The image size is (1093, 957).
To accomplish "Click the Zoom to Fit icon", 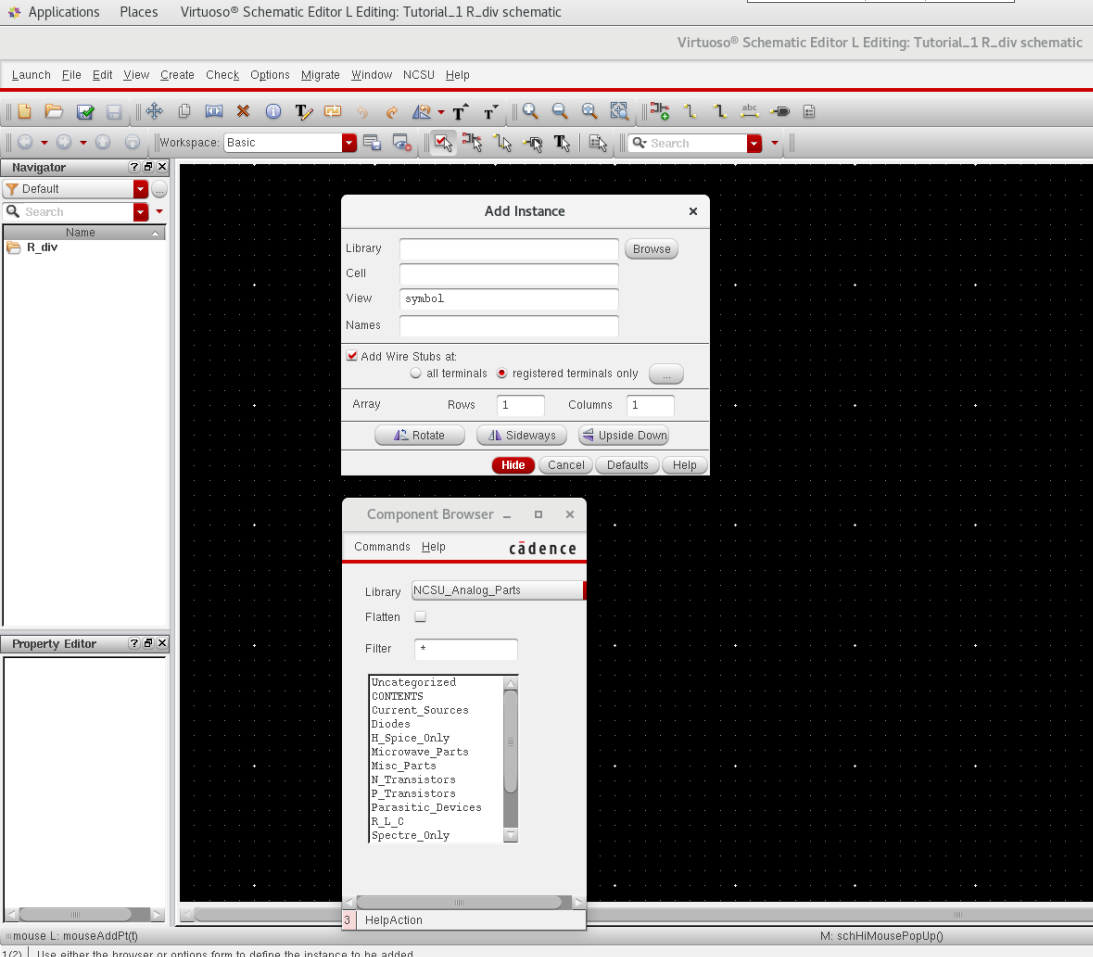I will click(x=619, y=112).
